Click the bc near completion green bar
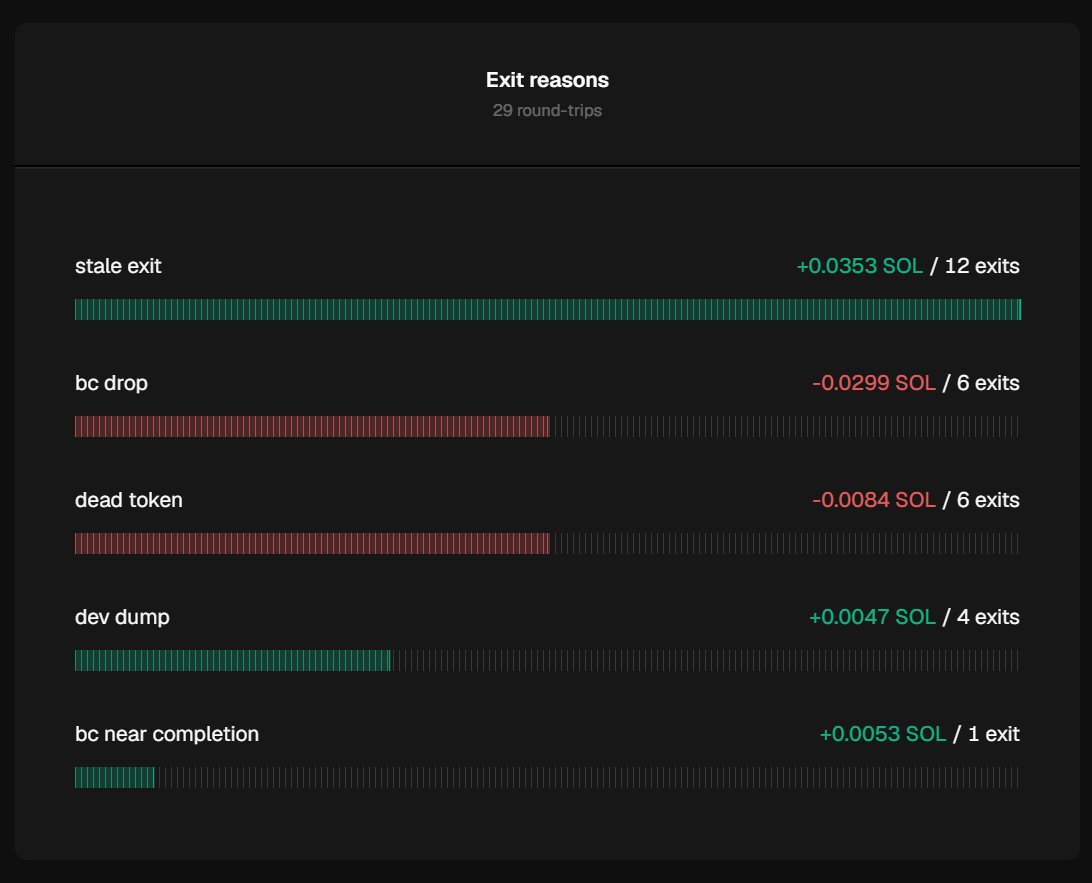Image resolution: width=1092 pixels, height=883 pixels. [114, 777]
